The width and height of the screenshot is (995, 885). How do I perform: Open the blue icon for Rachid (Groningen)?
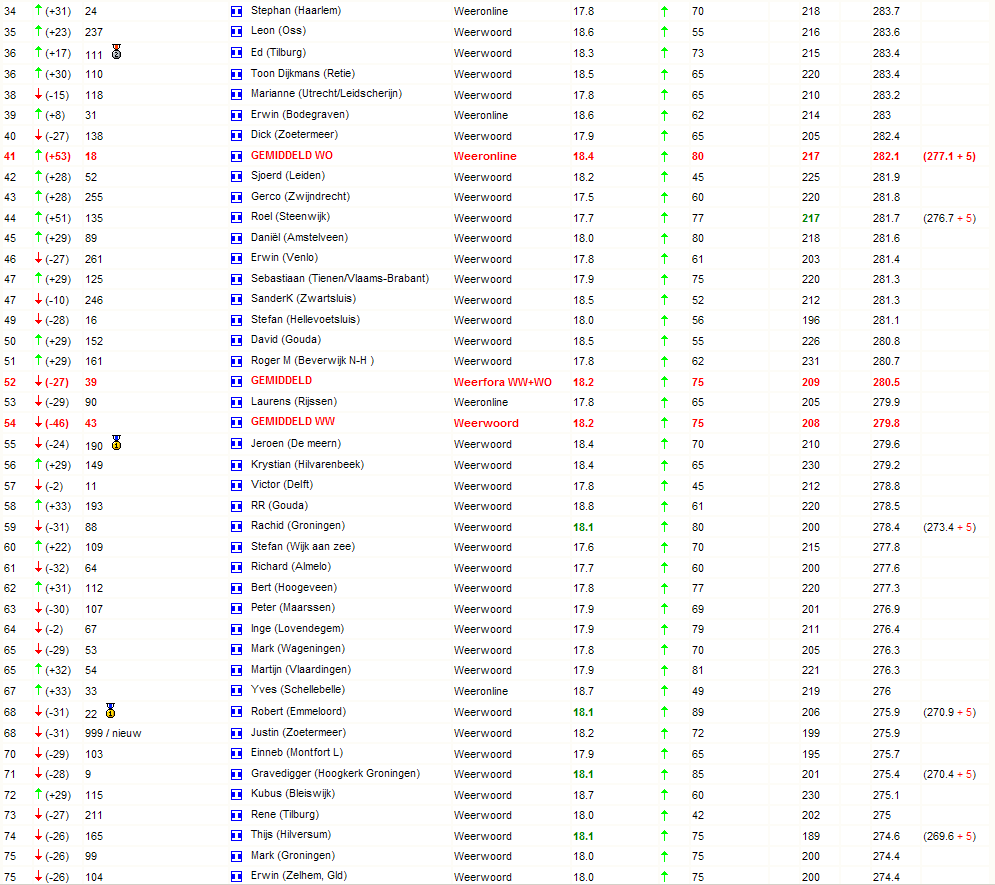click(x=236, y=527)
